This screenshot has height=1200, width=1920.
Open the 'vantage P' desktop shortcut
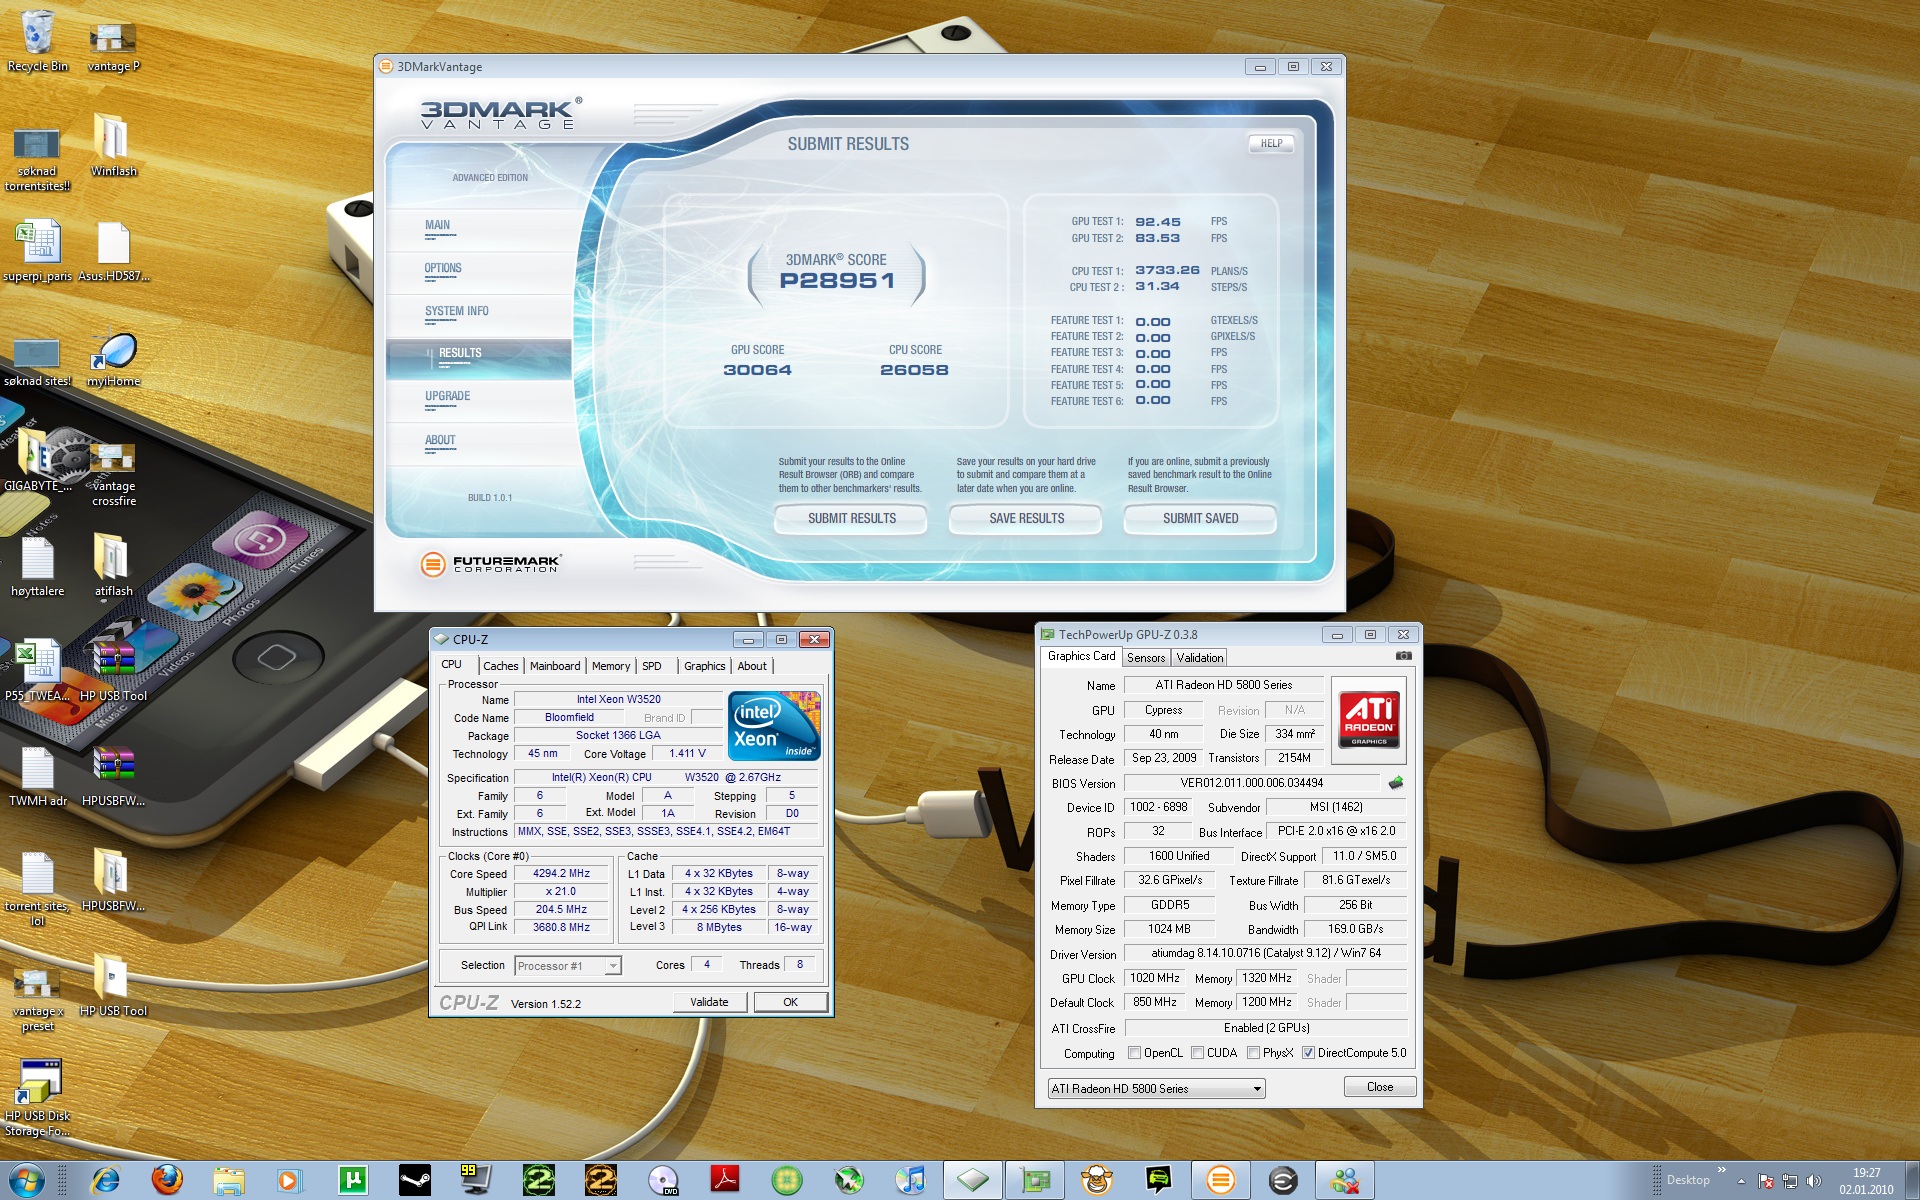click(x=113, y=45)
